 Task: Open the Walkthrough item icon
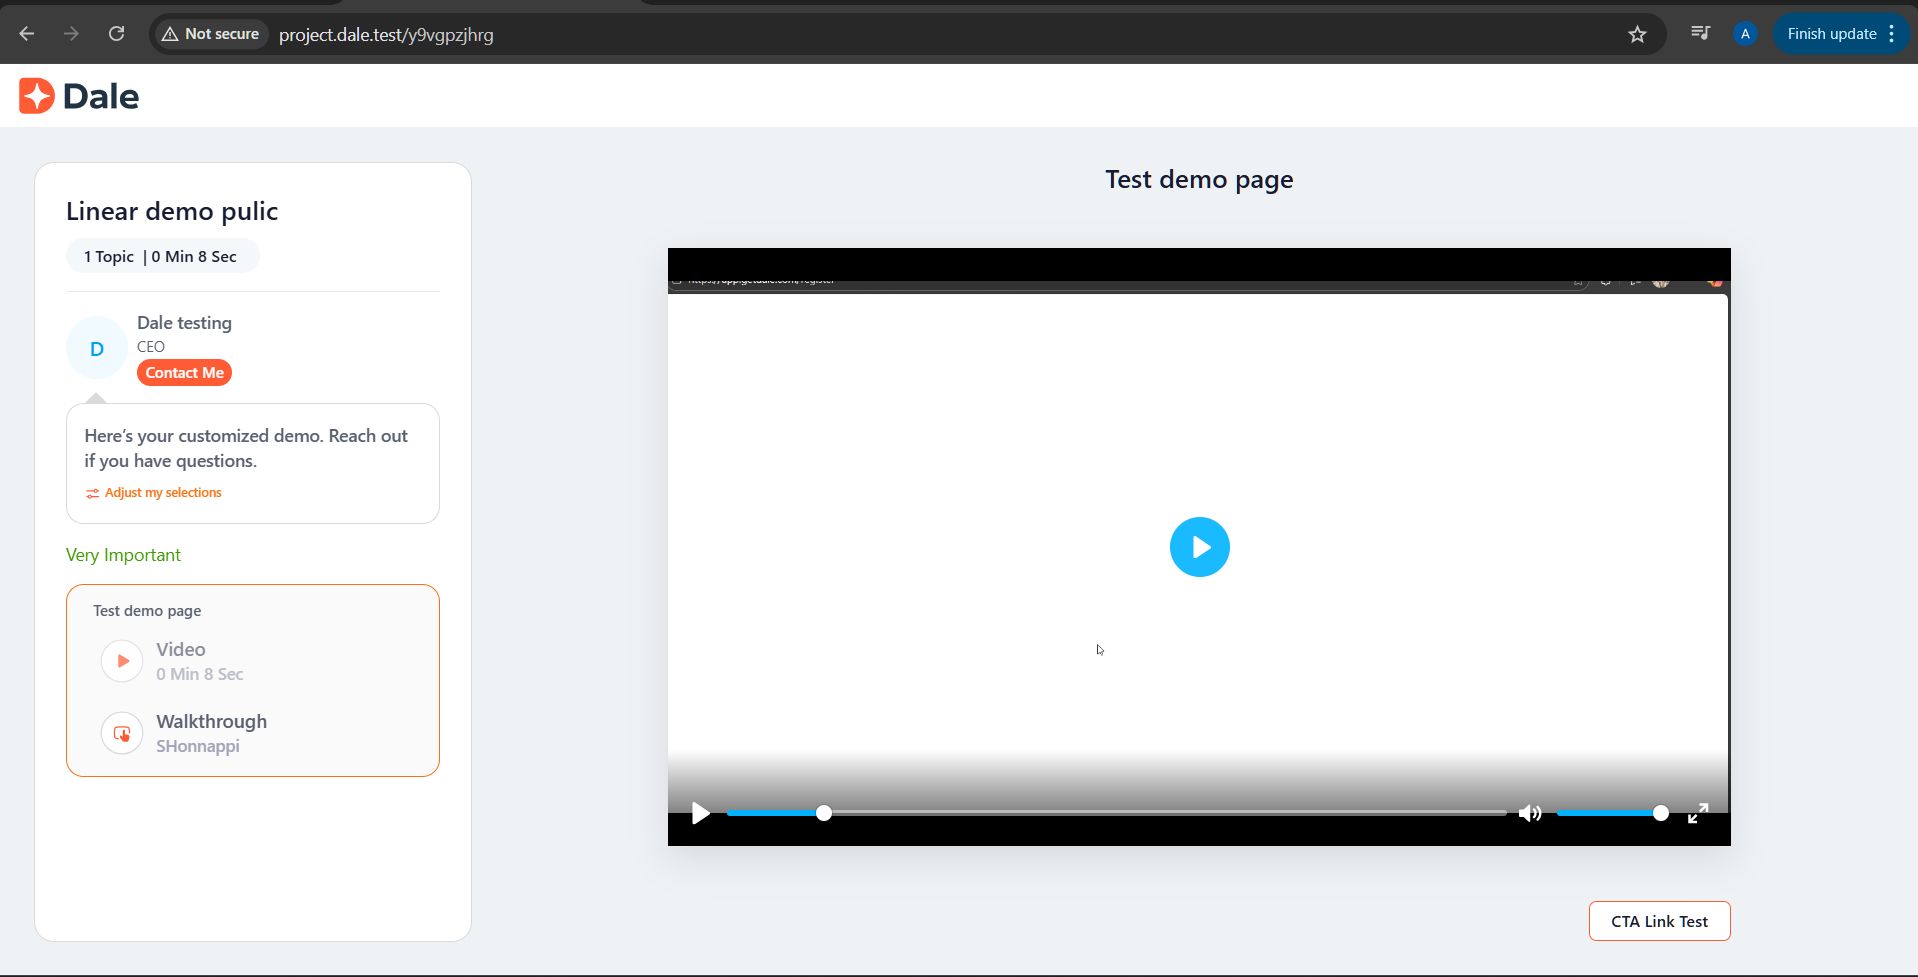coord(122,733)
